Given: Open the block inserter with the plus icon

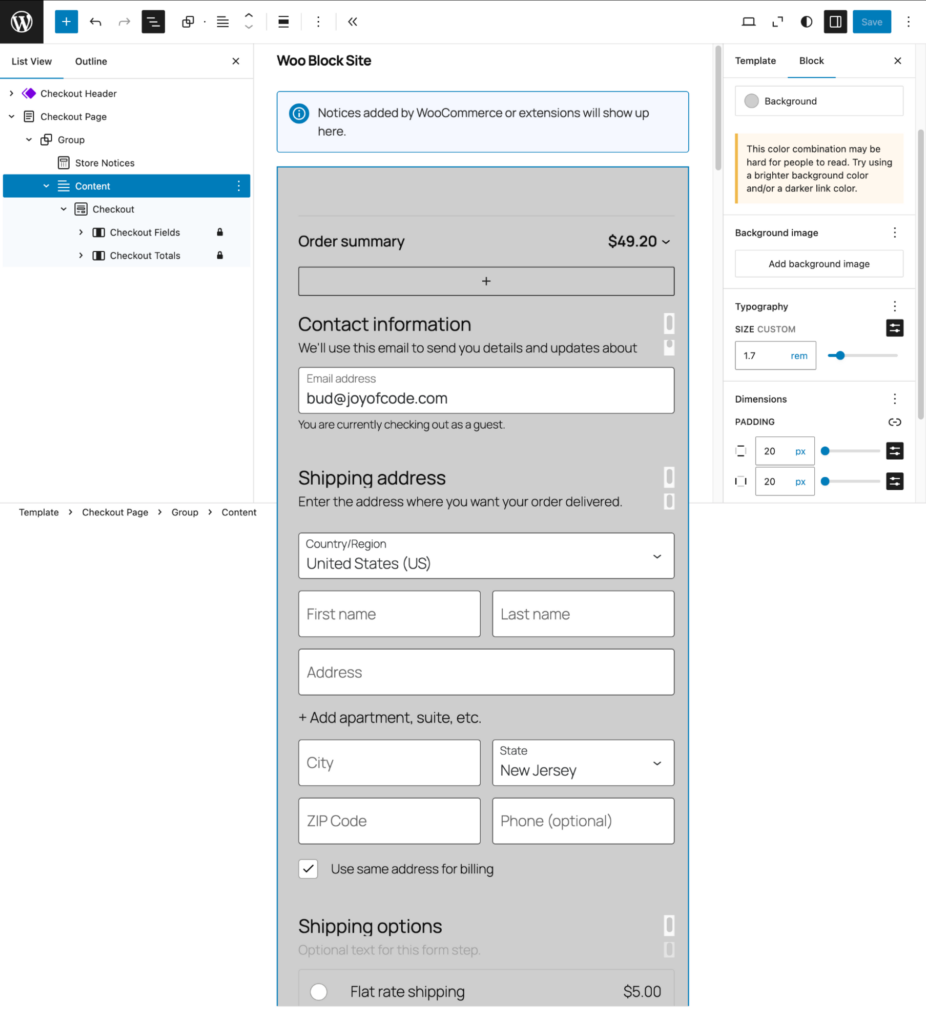Looking at the screenshot, I should [66, 21].
